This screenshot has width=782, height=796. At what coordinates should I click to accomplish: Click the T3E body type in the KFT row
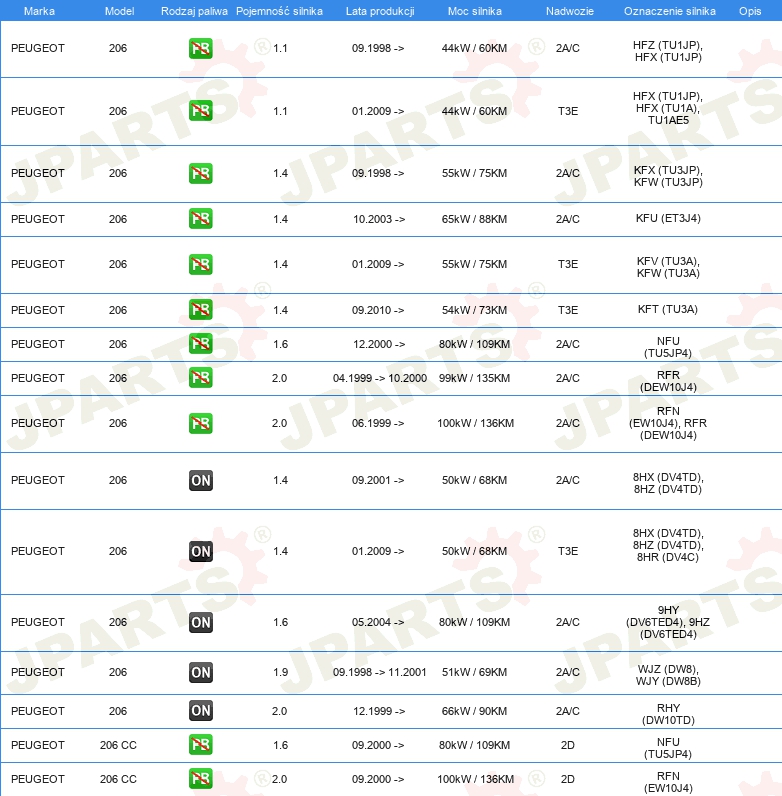pos(568,310)
